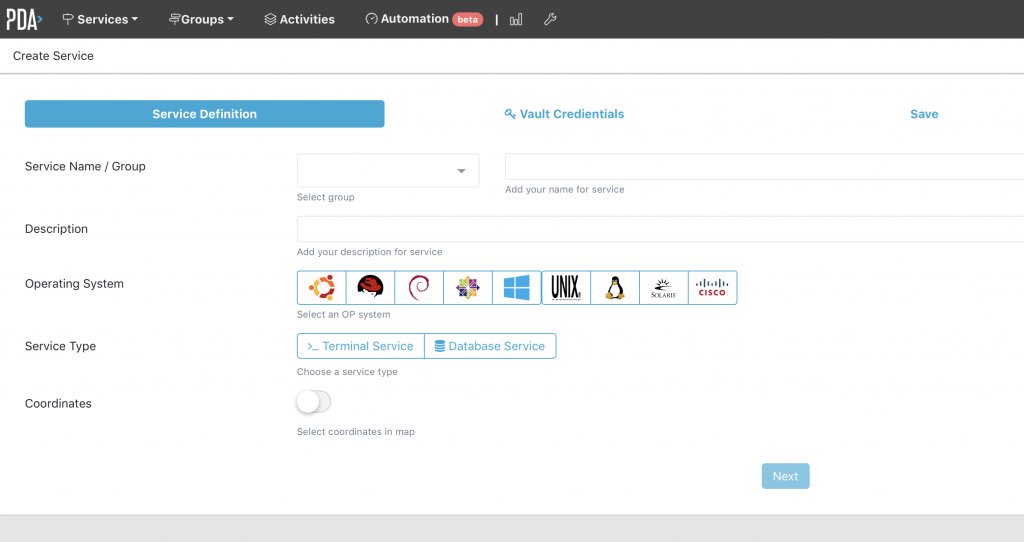Viewport: 1024px width, 542px height.
Task: Choose Ubuntu operating system
Action: pos(321,287)
